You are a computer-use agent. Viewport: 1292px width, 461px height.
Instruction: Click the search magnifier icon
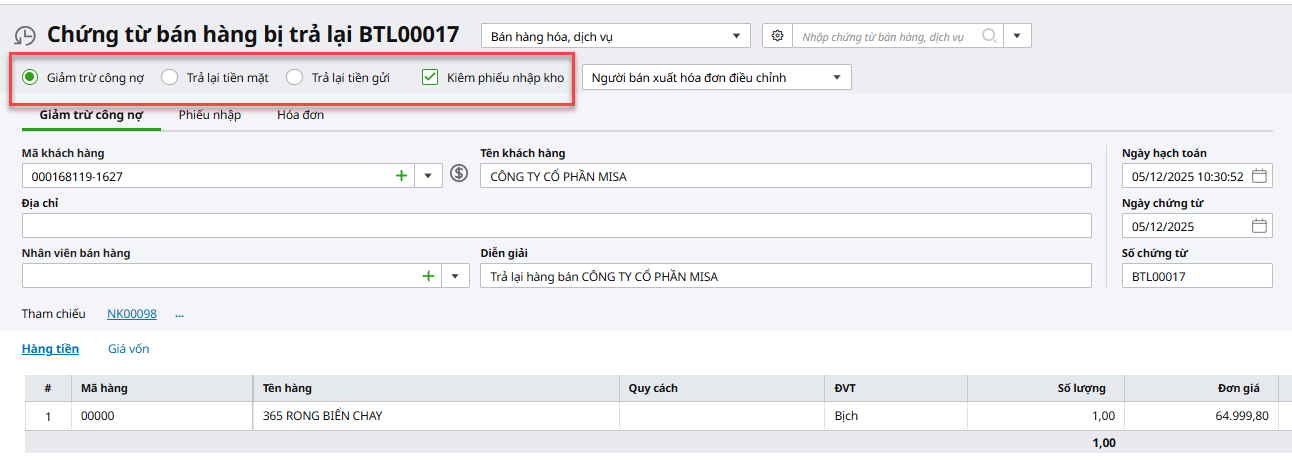(989, 36)
